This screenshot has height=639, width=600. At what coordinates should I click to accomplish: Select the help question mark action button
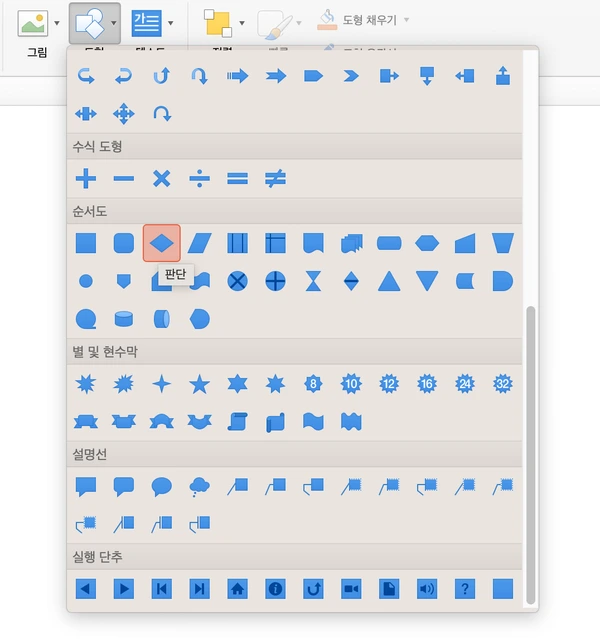[465, 589]
